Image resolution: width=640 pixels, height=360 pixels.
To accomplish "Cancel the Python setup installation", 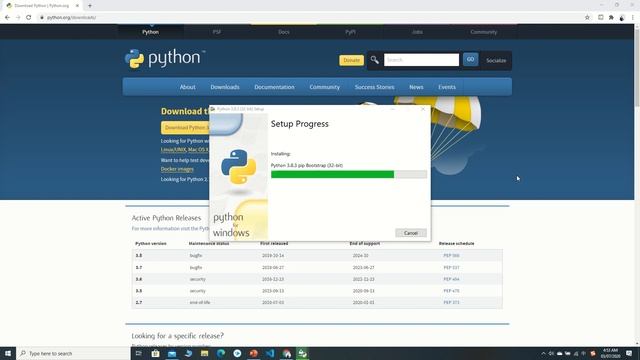I will tap(411, 233).
